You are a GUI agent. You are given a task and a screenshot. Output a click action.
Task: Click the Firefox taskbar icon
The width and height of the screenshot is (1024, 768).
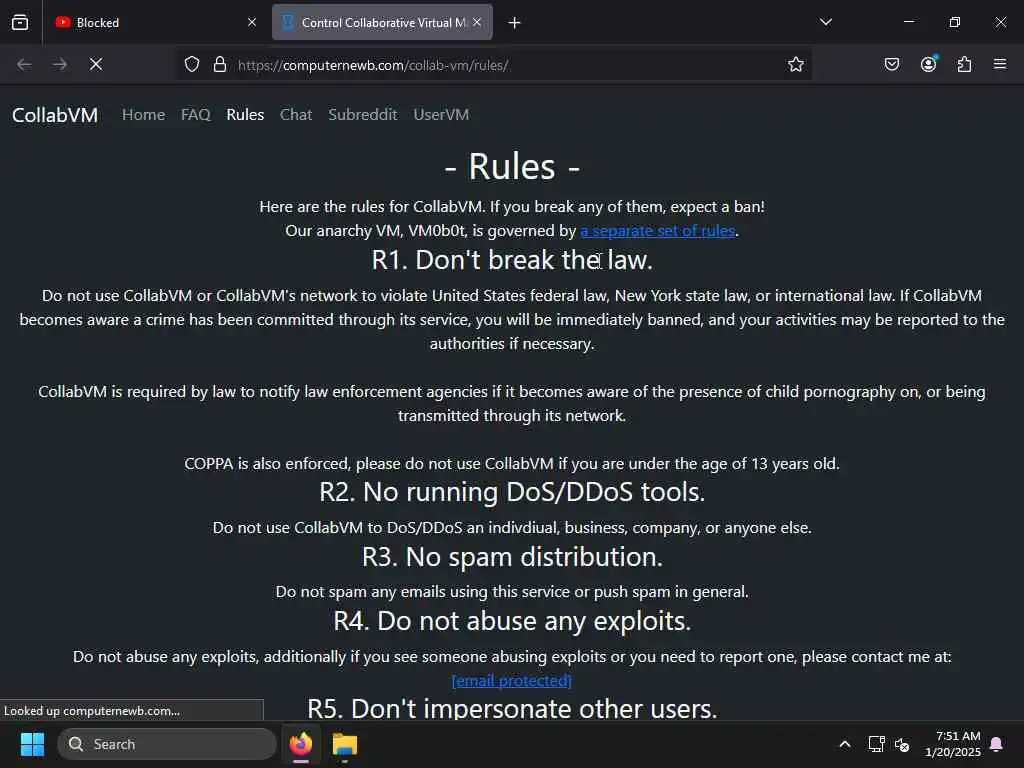[301, 744]
